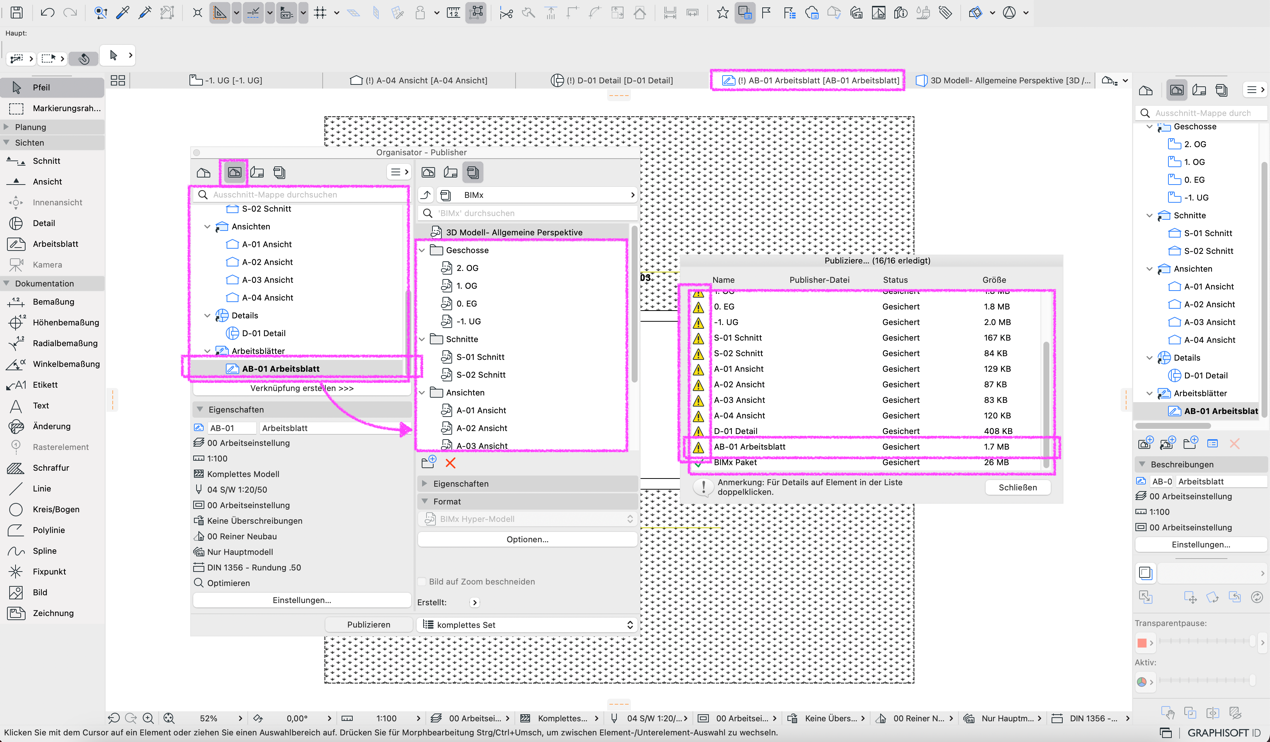Select the syringe inject parameters tool
The width and height of the screenshot is (1270, 742).
coord(145,13)
